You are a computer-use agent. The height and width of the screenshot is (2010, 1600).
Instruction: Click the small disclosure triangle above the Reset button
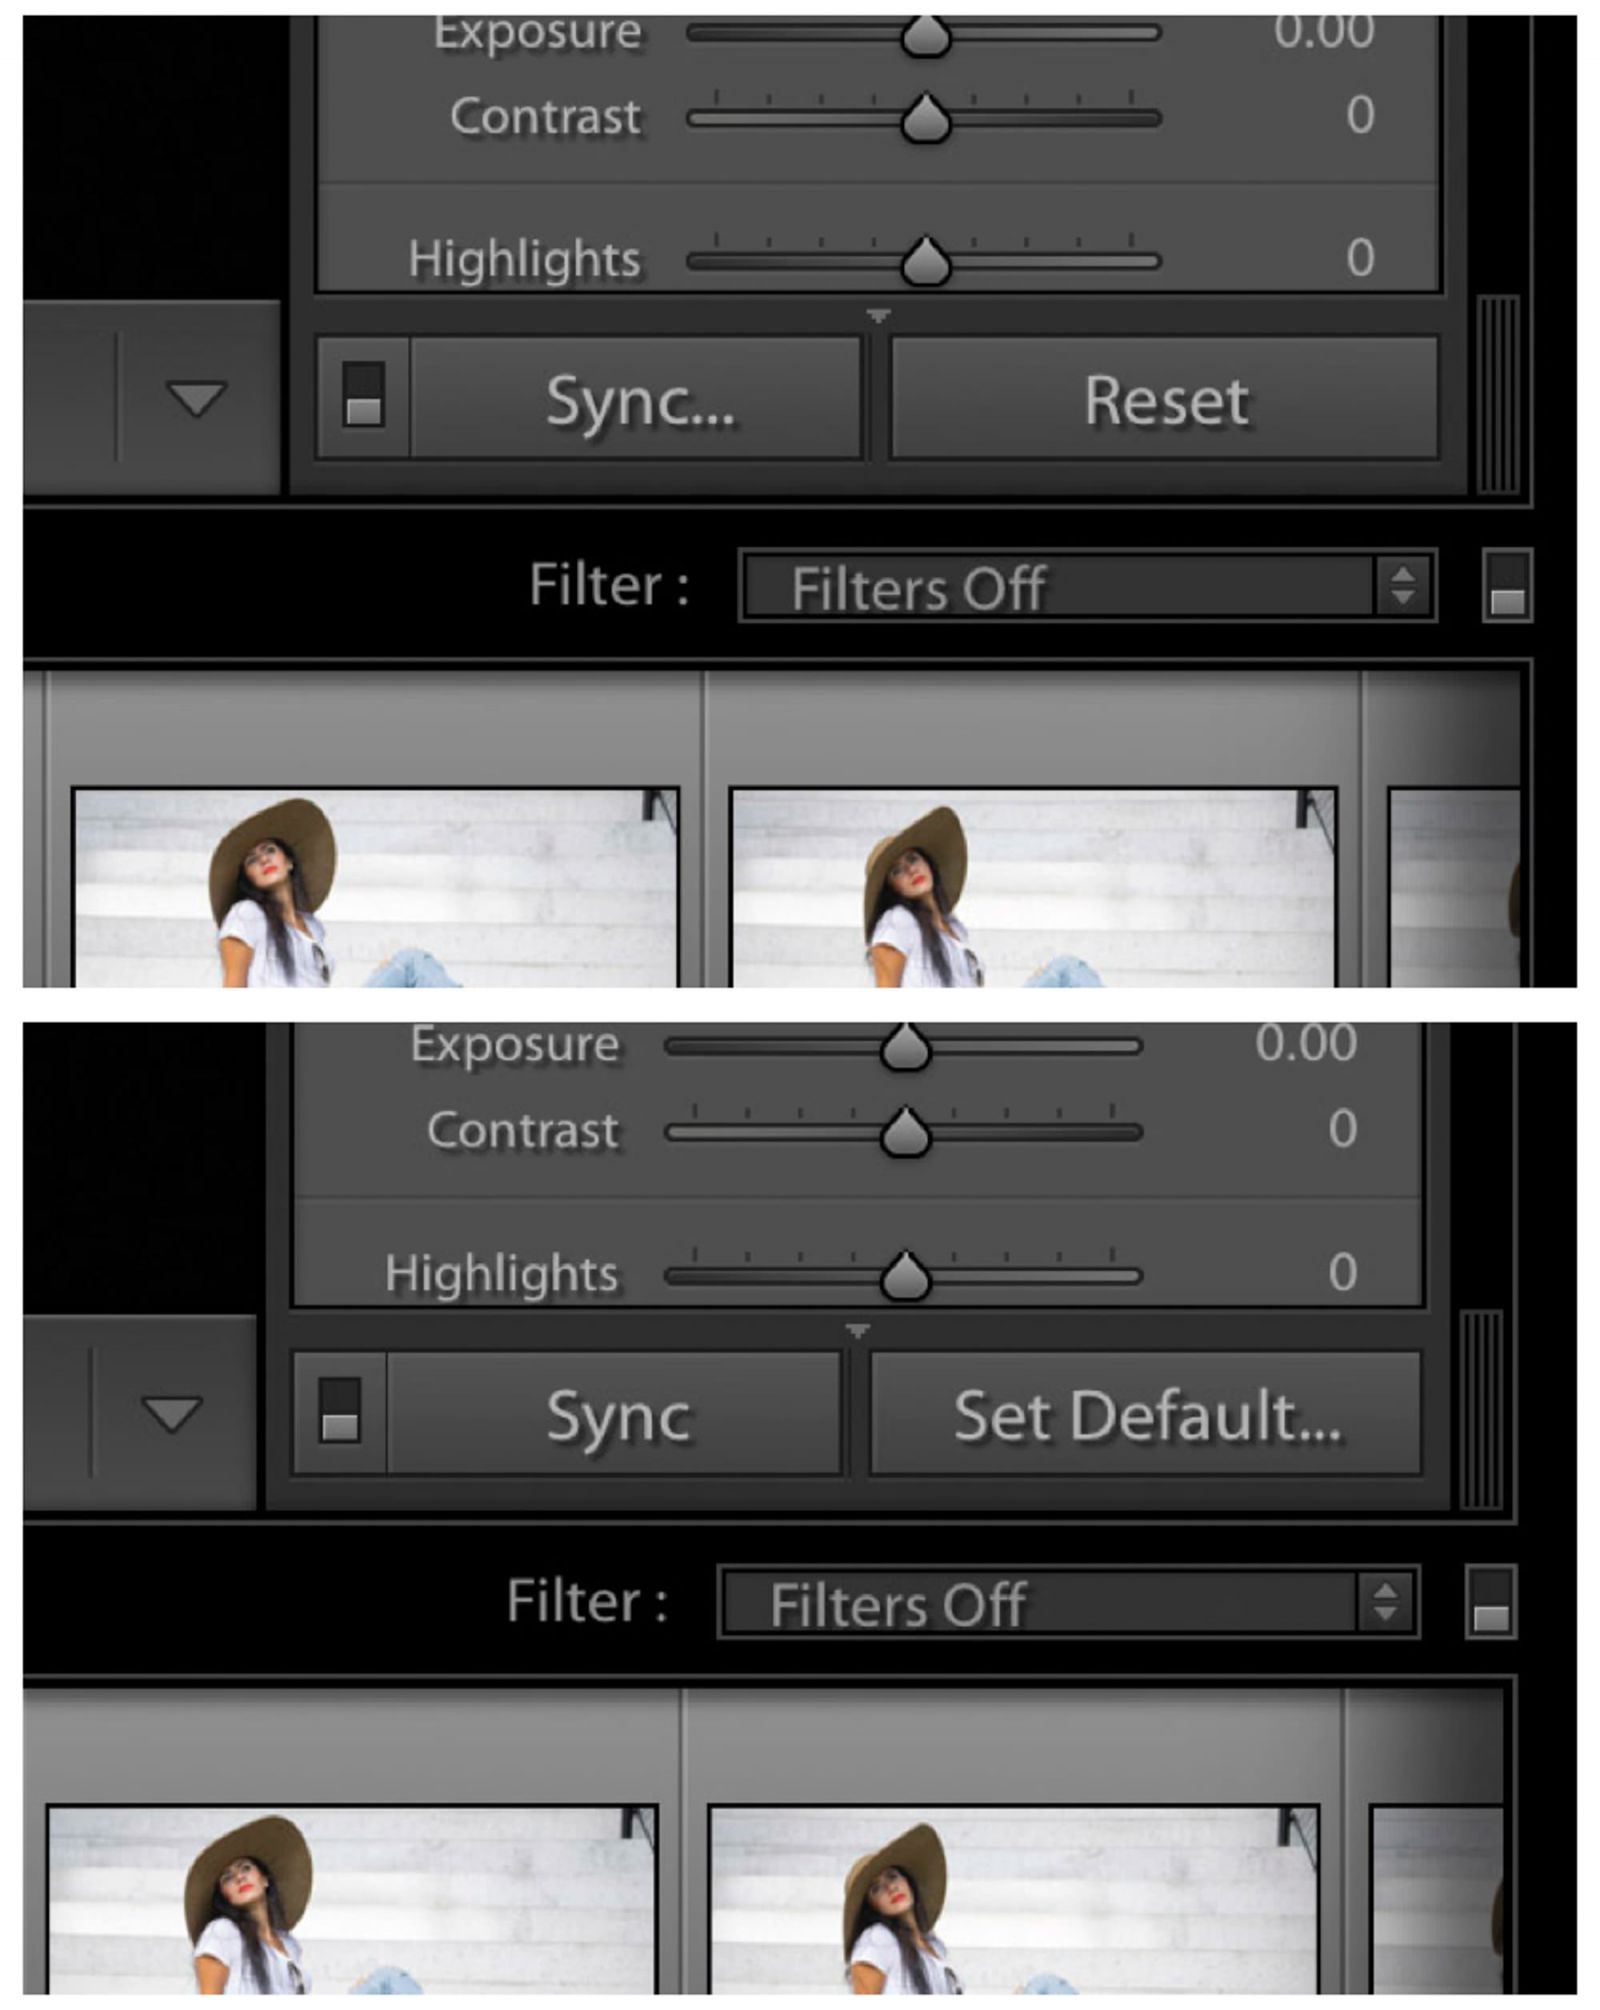(x=878, y=316)
